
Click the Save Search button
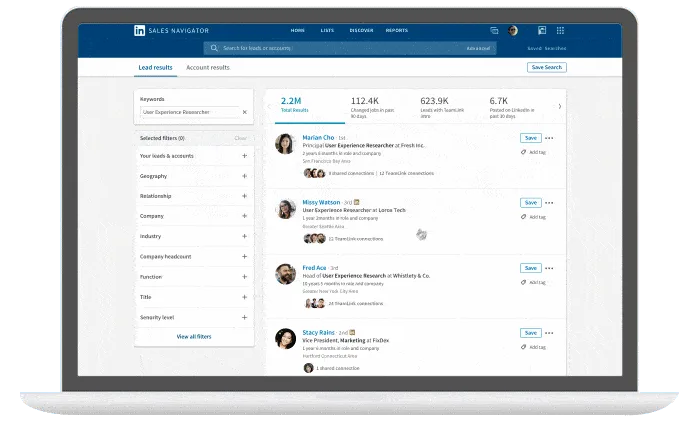pyautogui.click(x=547, y=67)
